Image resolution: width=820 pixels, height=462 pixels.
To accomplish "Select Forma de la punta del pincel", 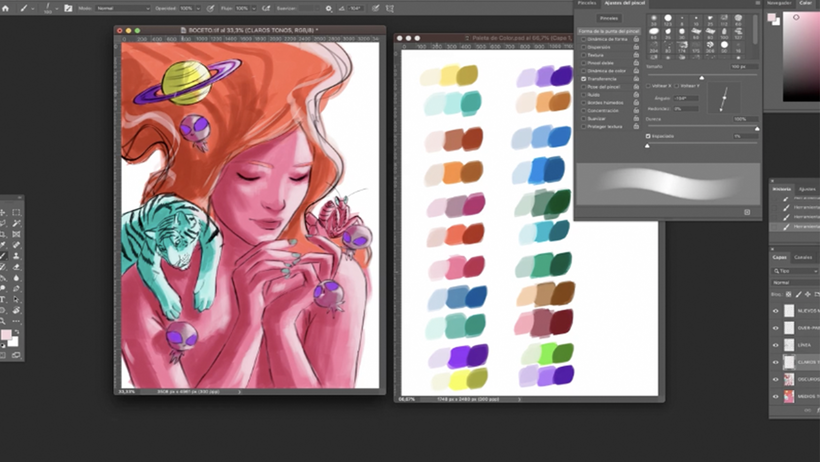I will (x=609, y=31).
